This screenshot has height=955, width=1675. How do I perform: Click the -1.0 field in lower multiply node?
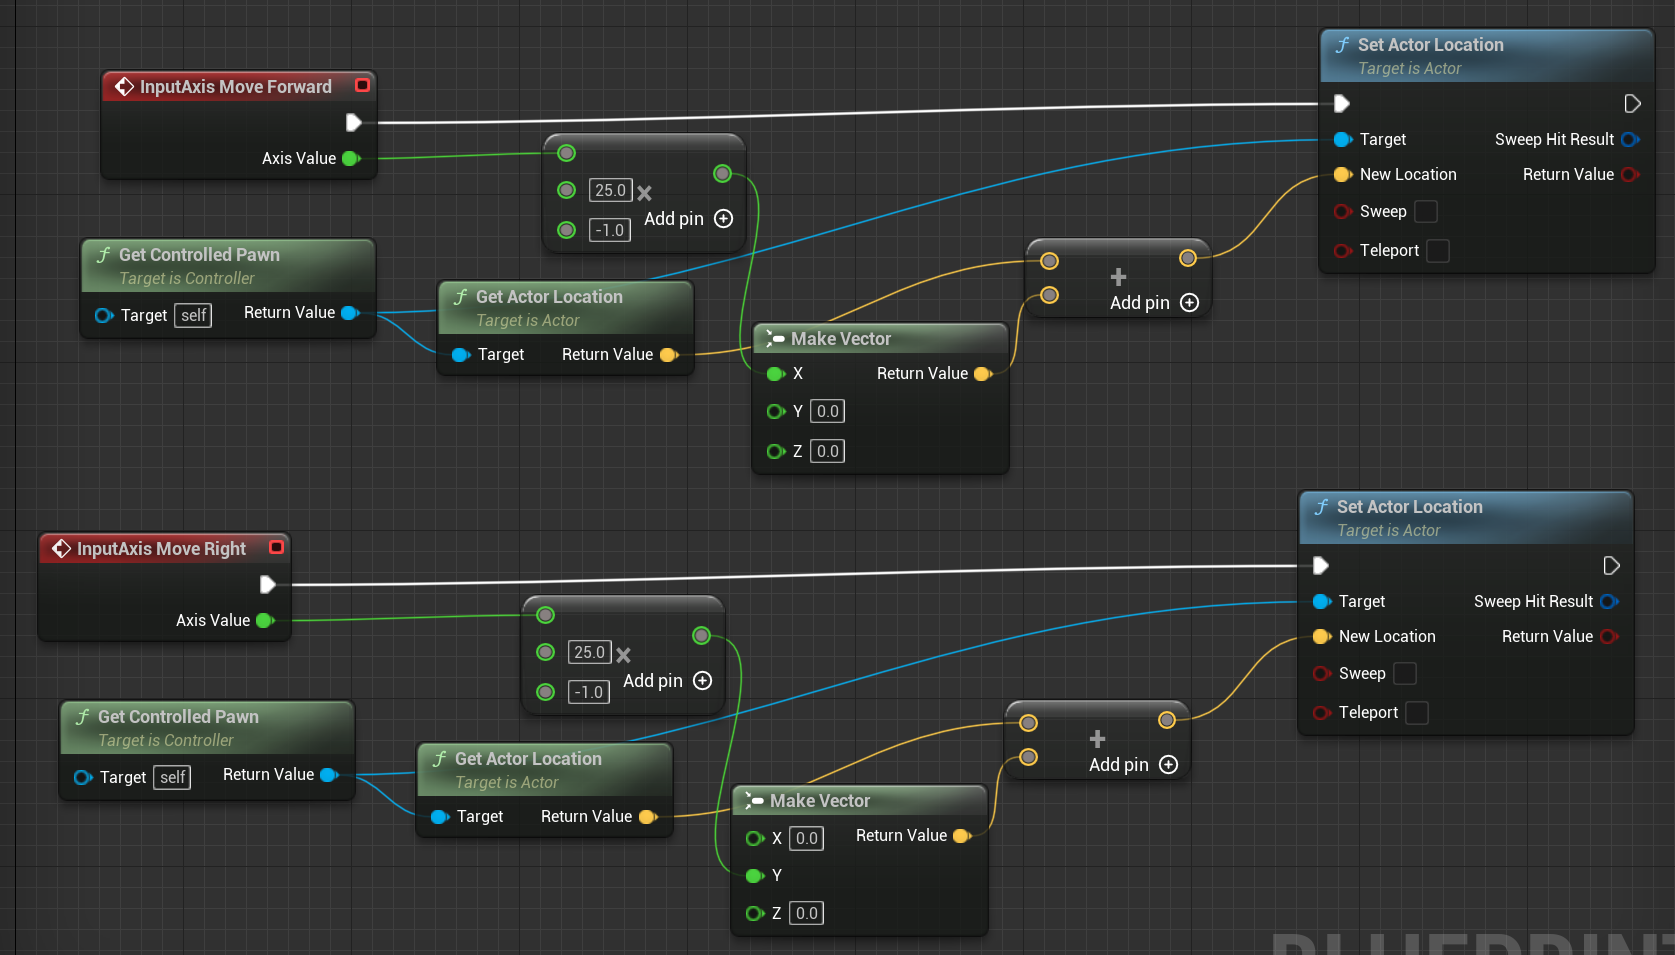589,692
